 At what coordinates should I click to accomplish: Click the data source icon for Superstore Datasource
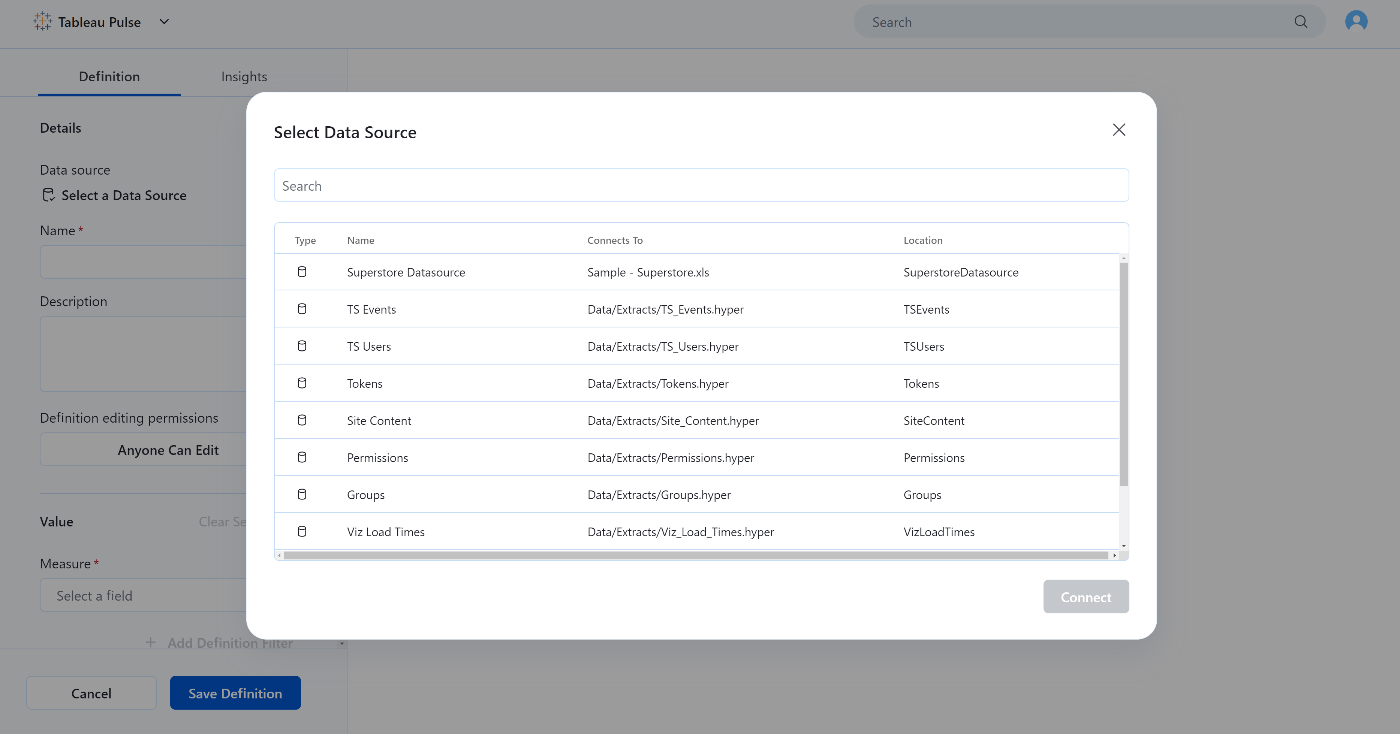point(302,272)
